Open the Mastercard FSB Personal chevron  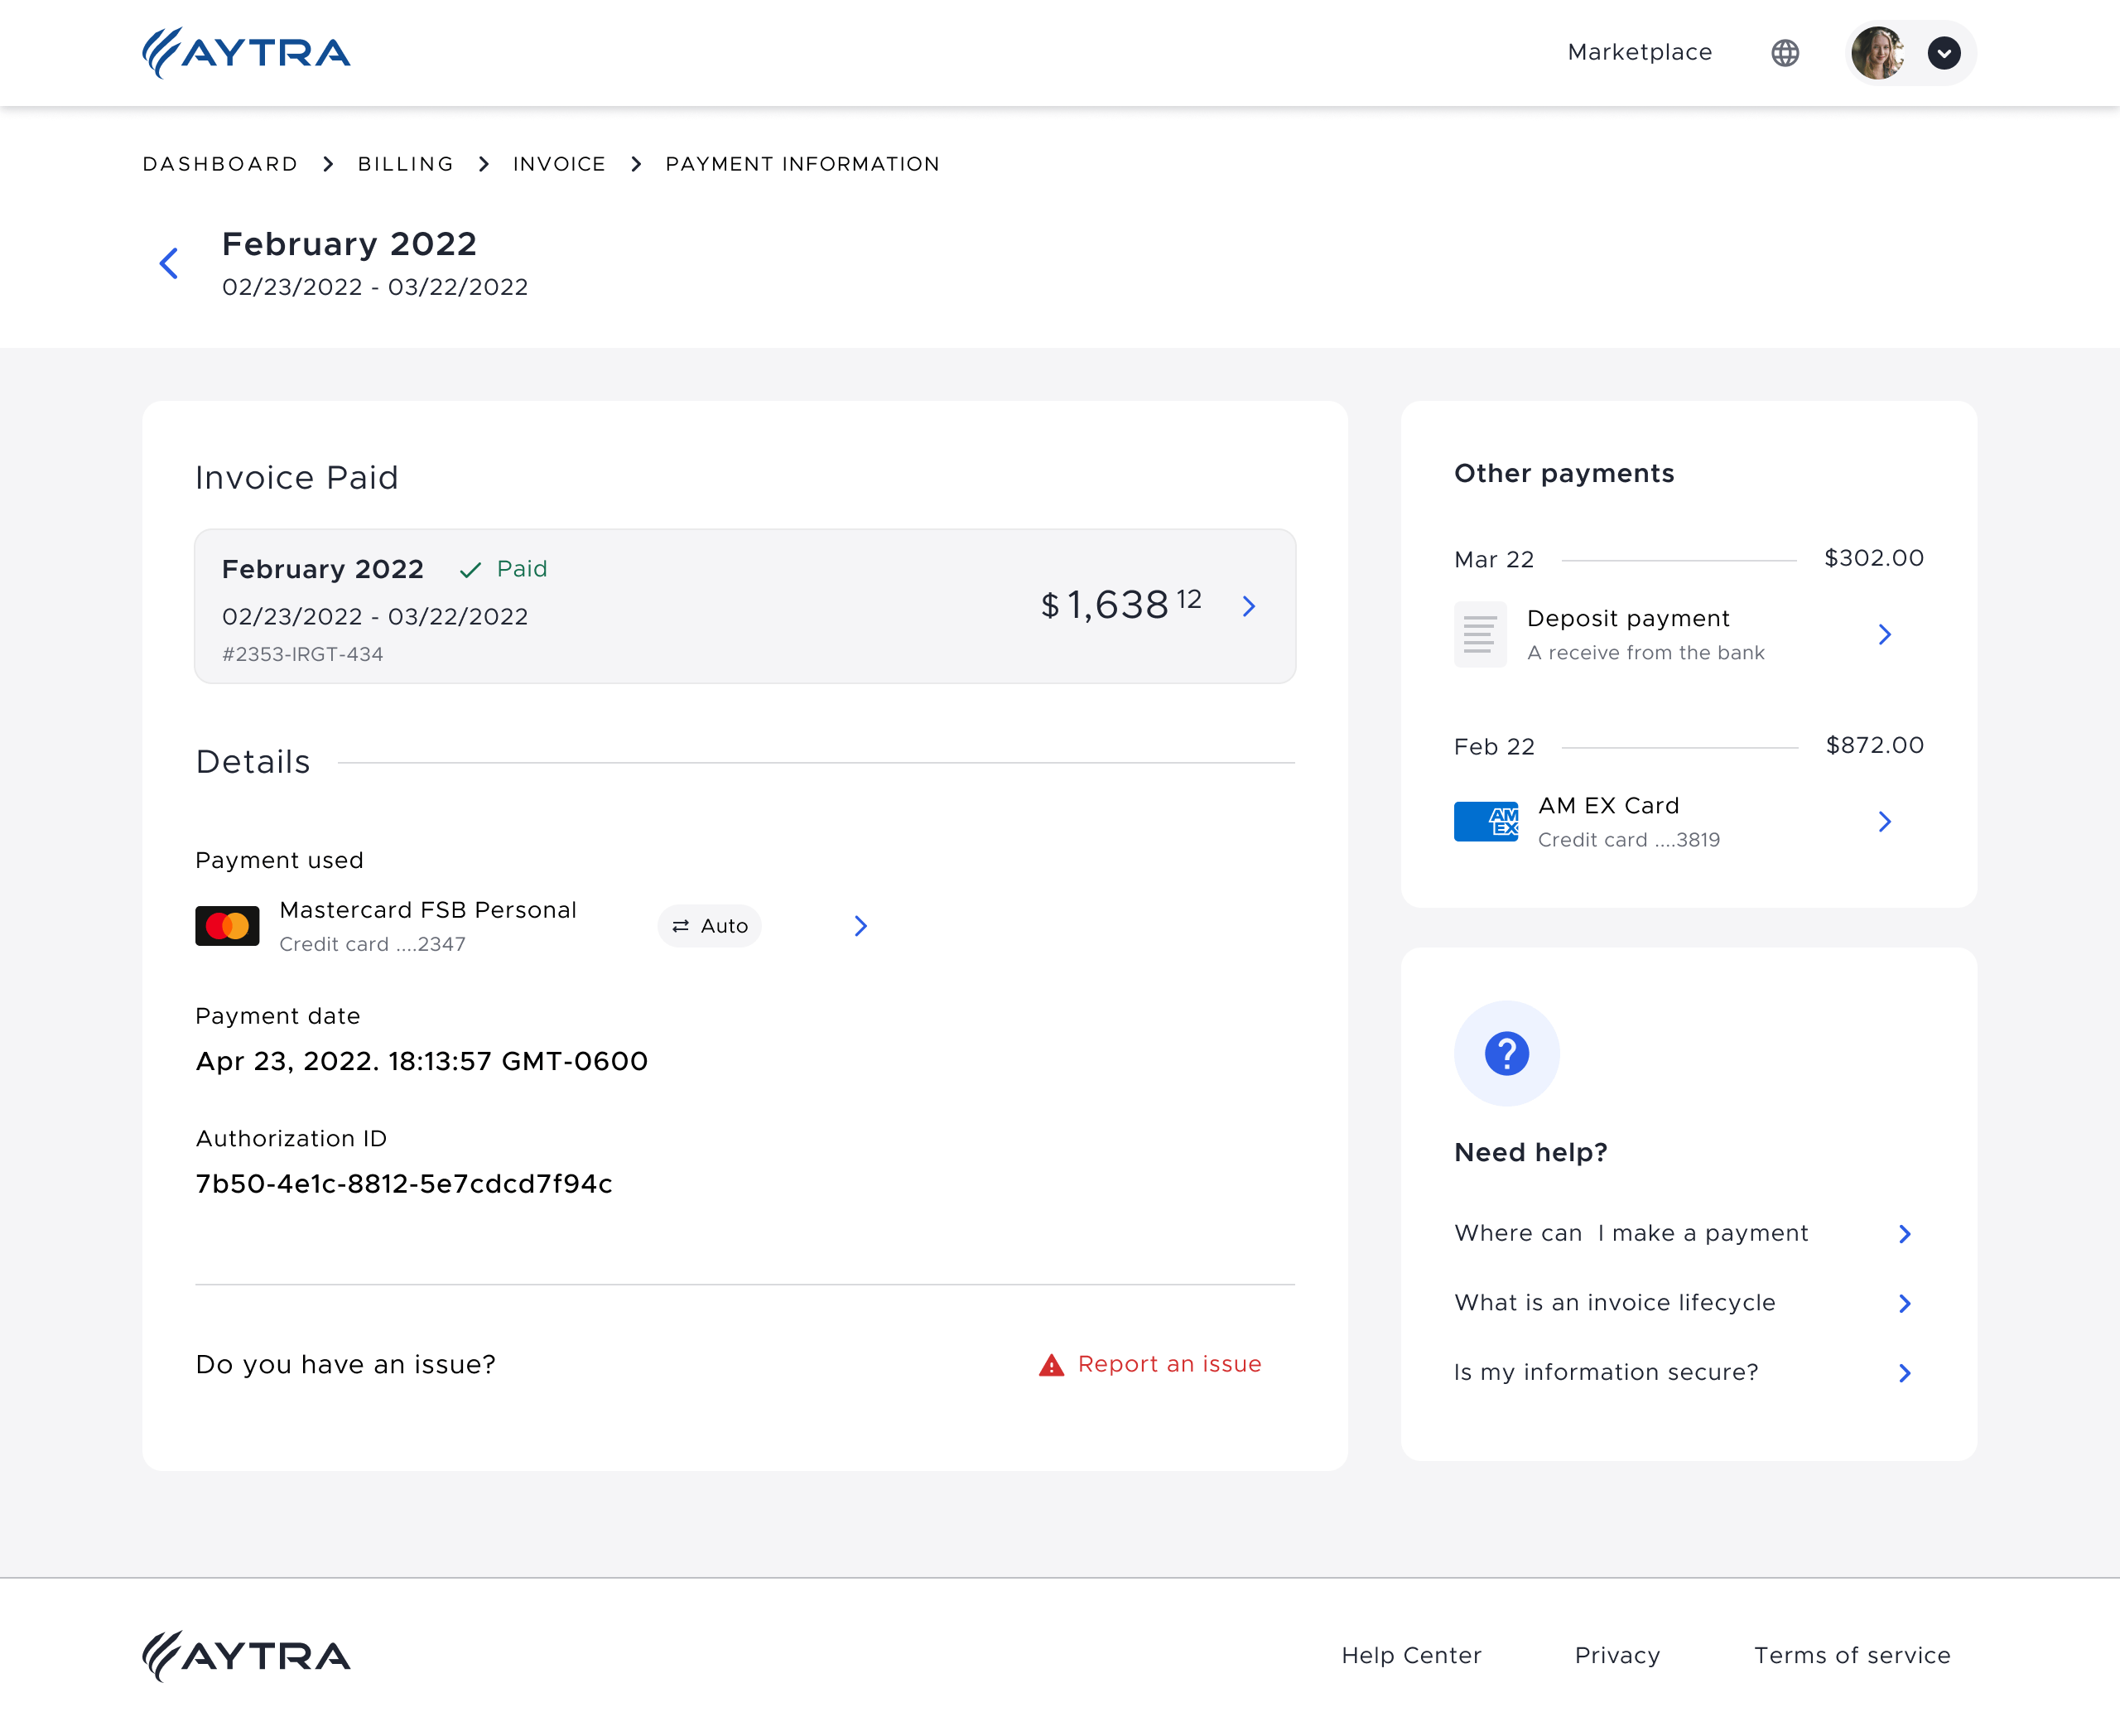tap(861, 926)
